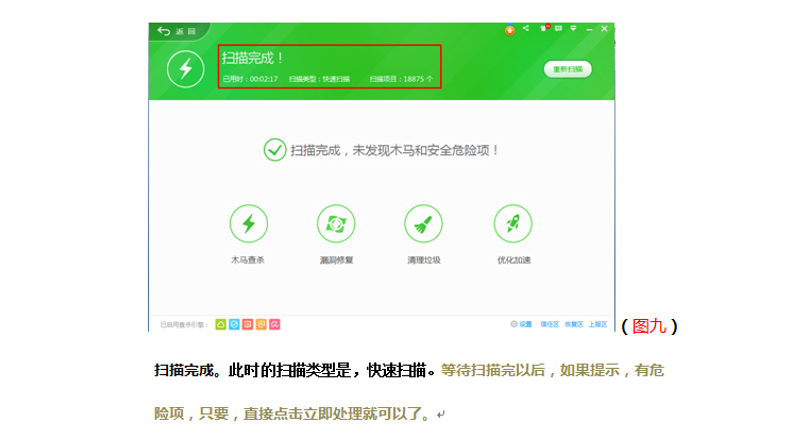This screenshot has width=790, height=443.
Task: Go back using the 返回 arrow
Action: tap(176, 31)
